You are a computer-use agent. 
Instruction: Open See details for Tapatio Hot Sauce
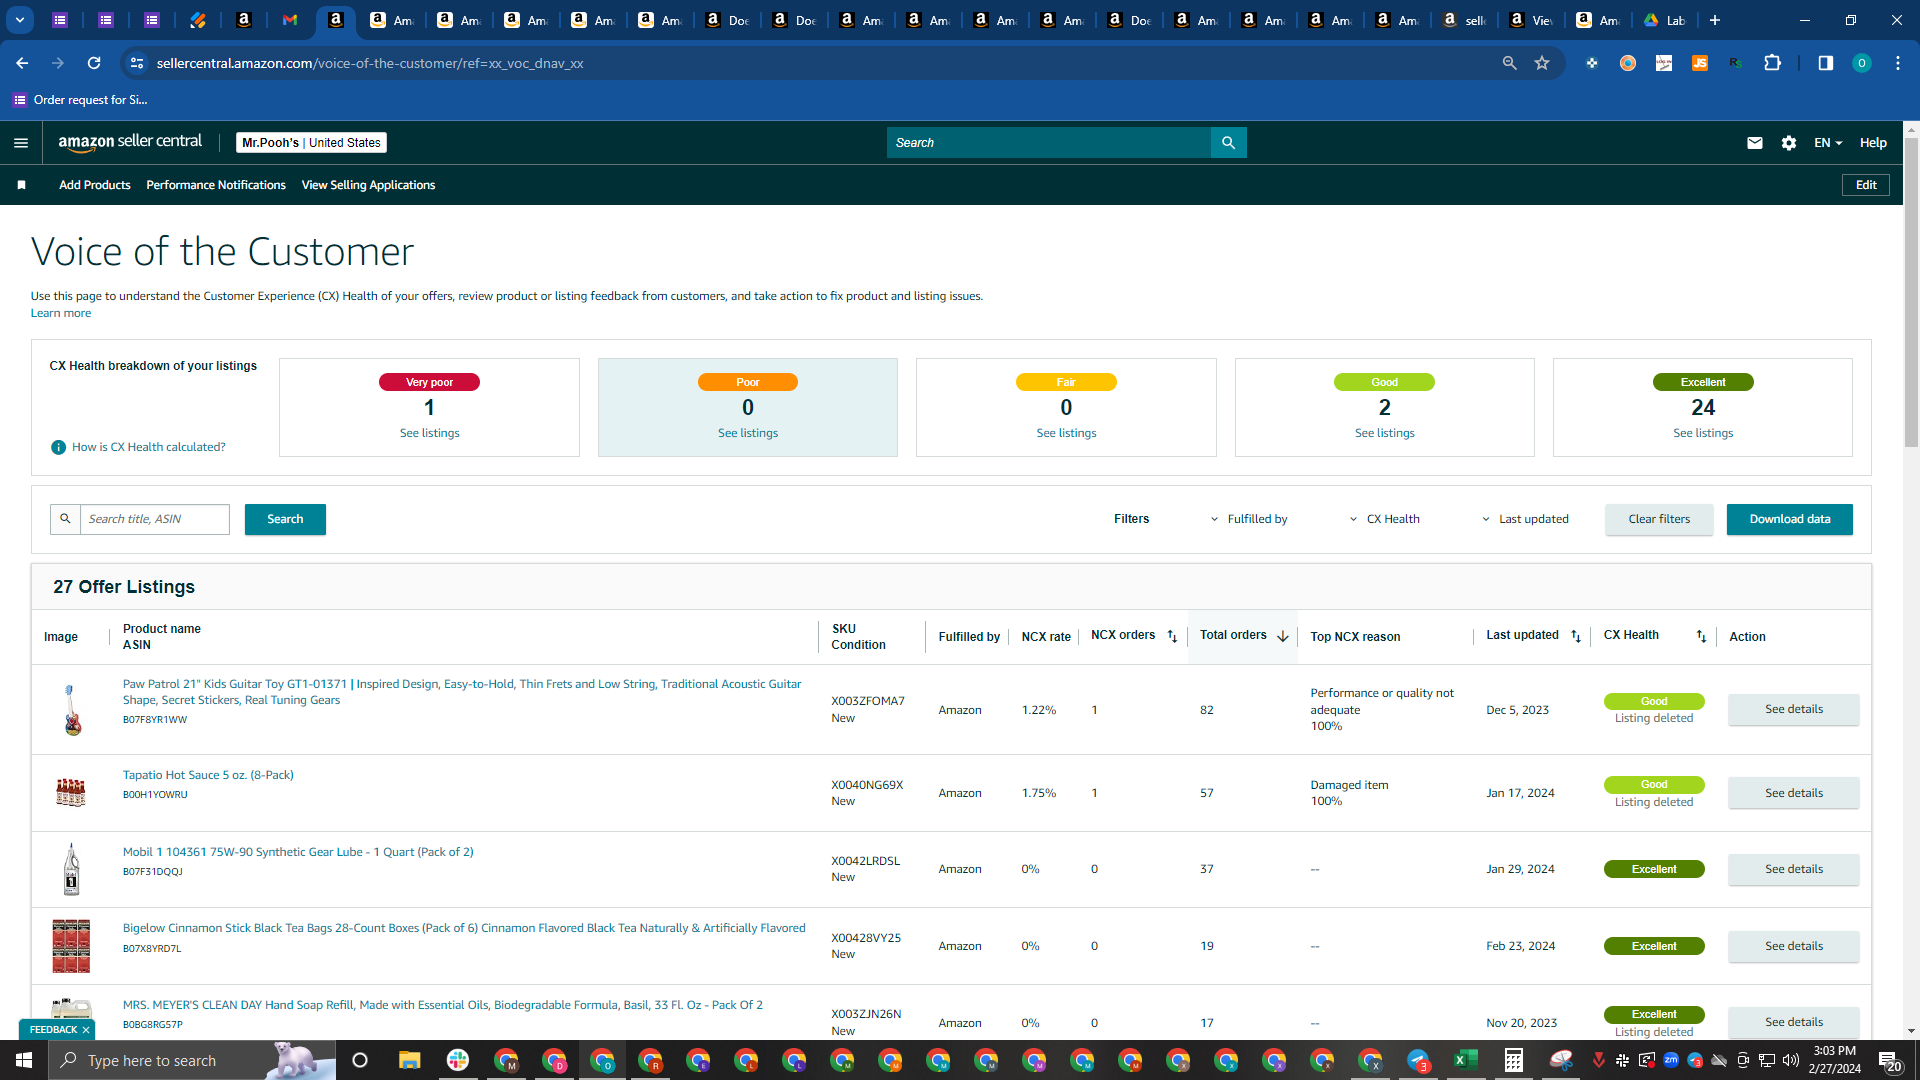(1794, 793)
